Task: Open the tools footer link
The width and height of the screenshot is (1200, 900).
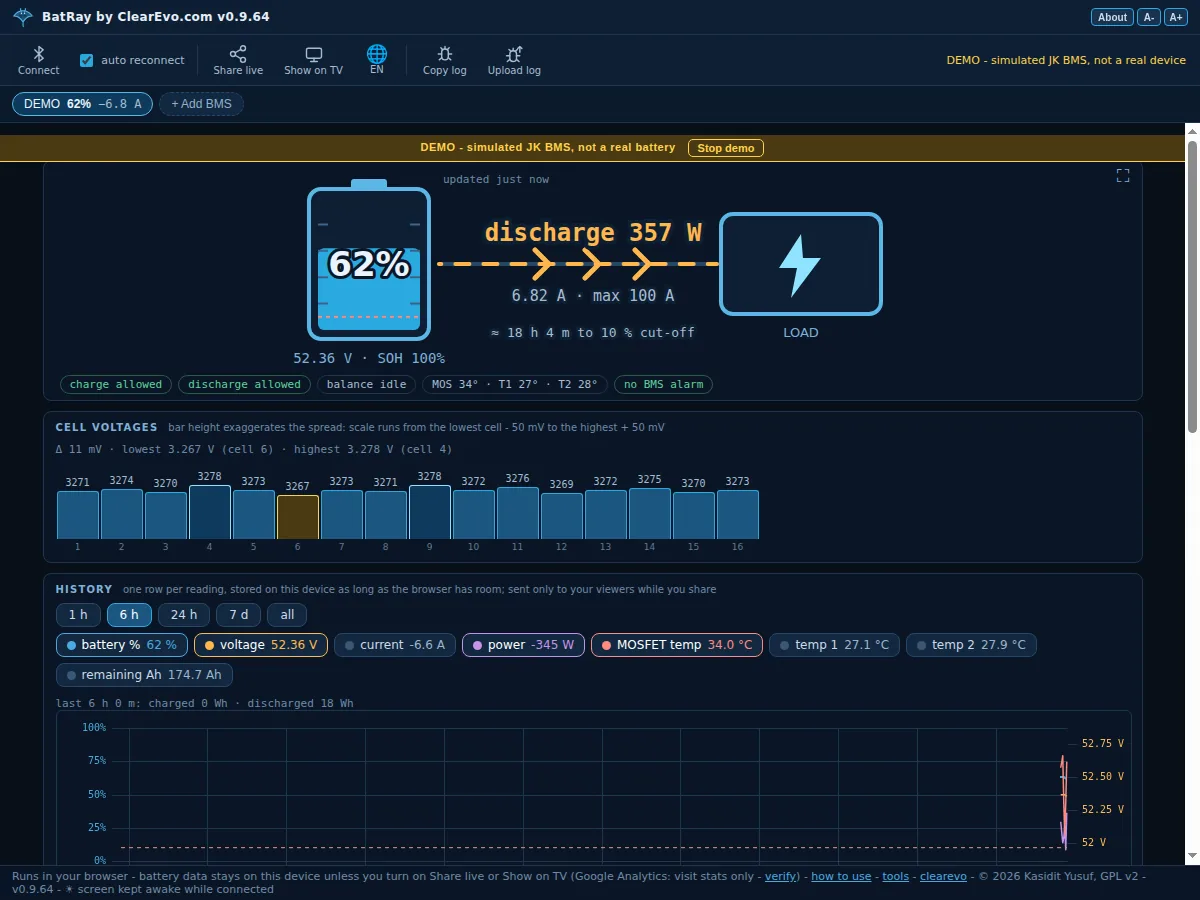Action: pyautogui.click(x=896, y=876)
